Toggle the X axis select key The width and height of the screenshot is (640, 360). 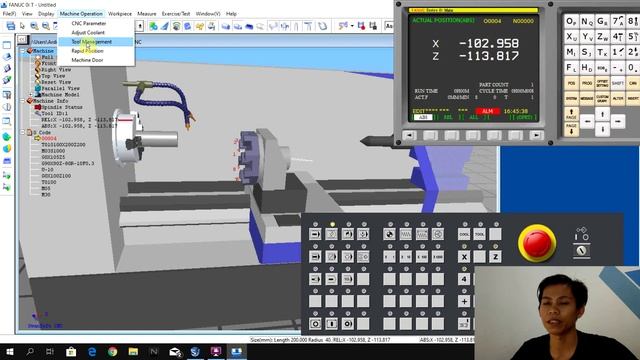tap(464, 257)
